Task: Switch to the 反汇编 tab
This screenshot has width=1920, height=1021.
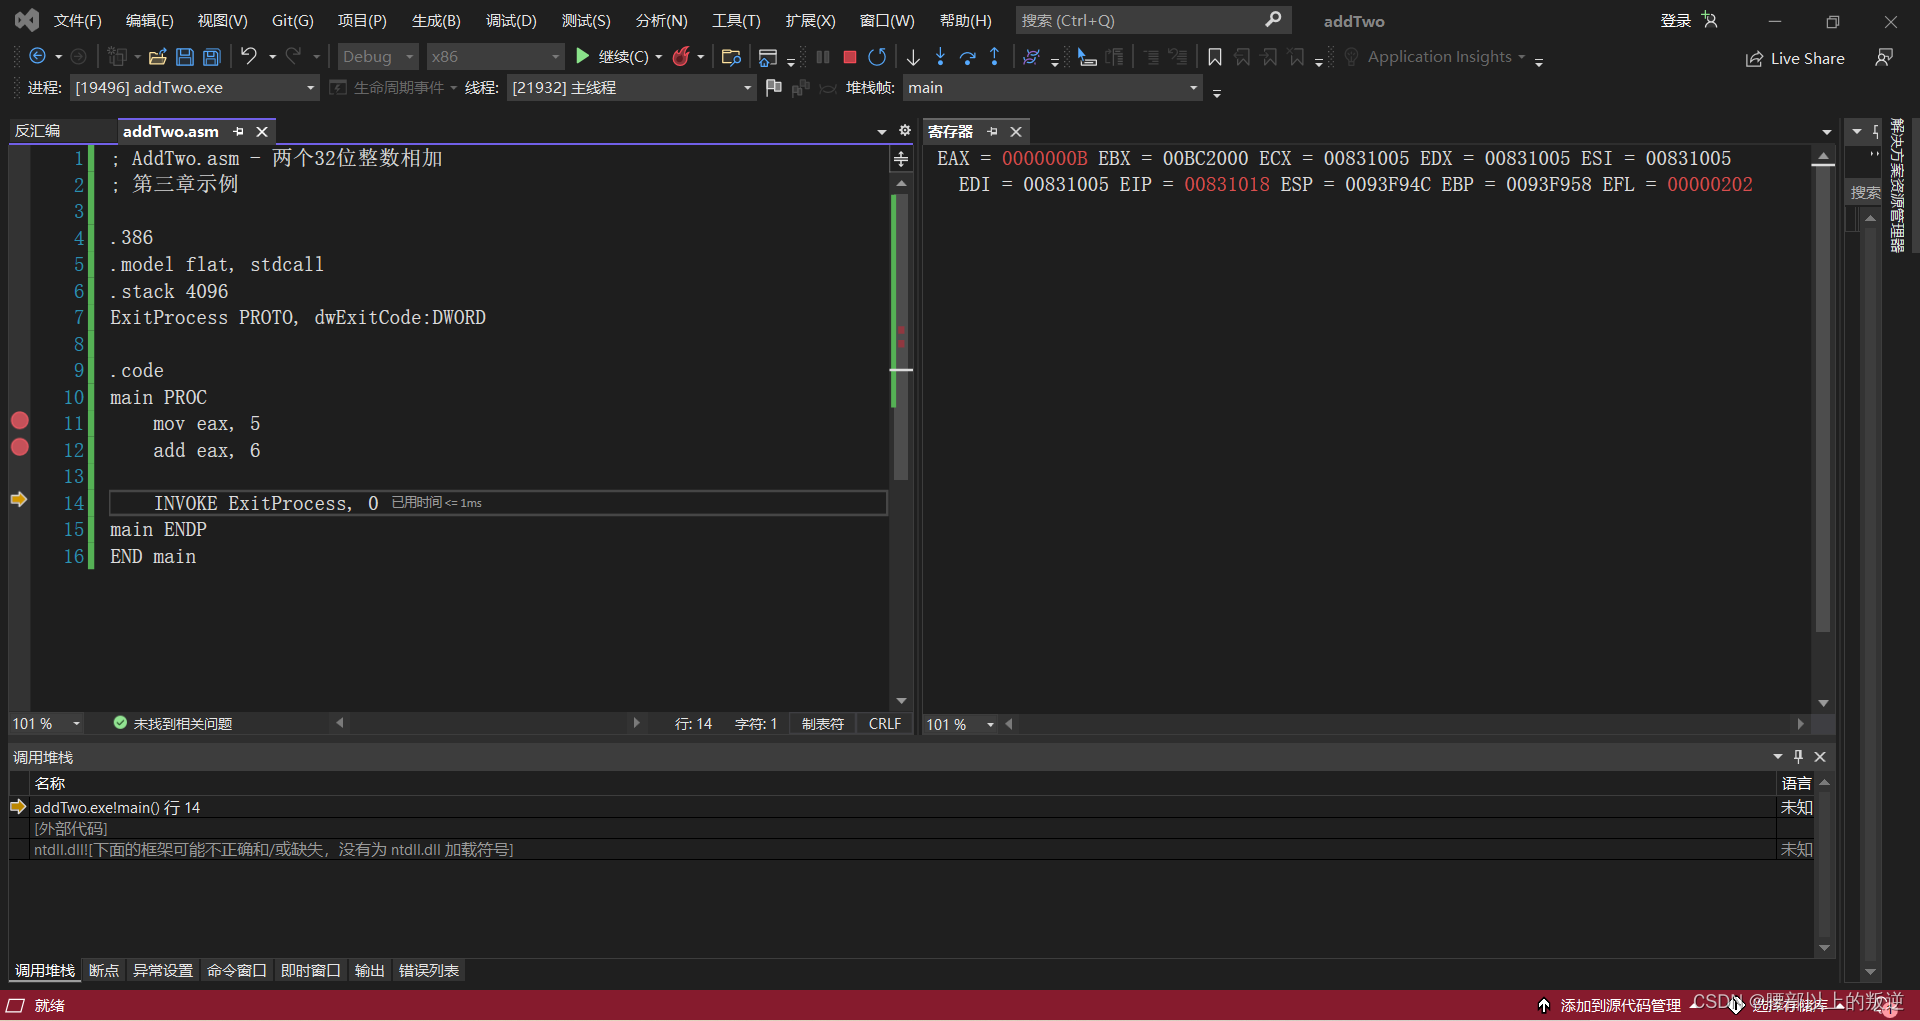Action: (x=38, y=131)
